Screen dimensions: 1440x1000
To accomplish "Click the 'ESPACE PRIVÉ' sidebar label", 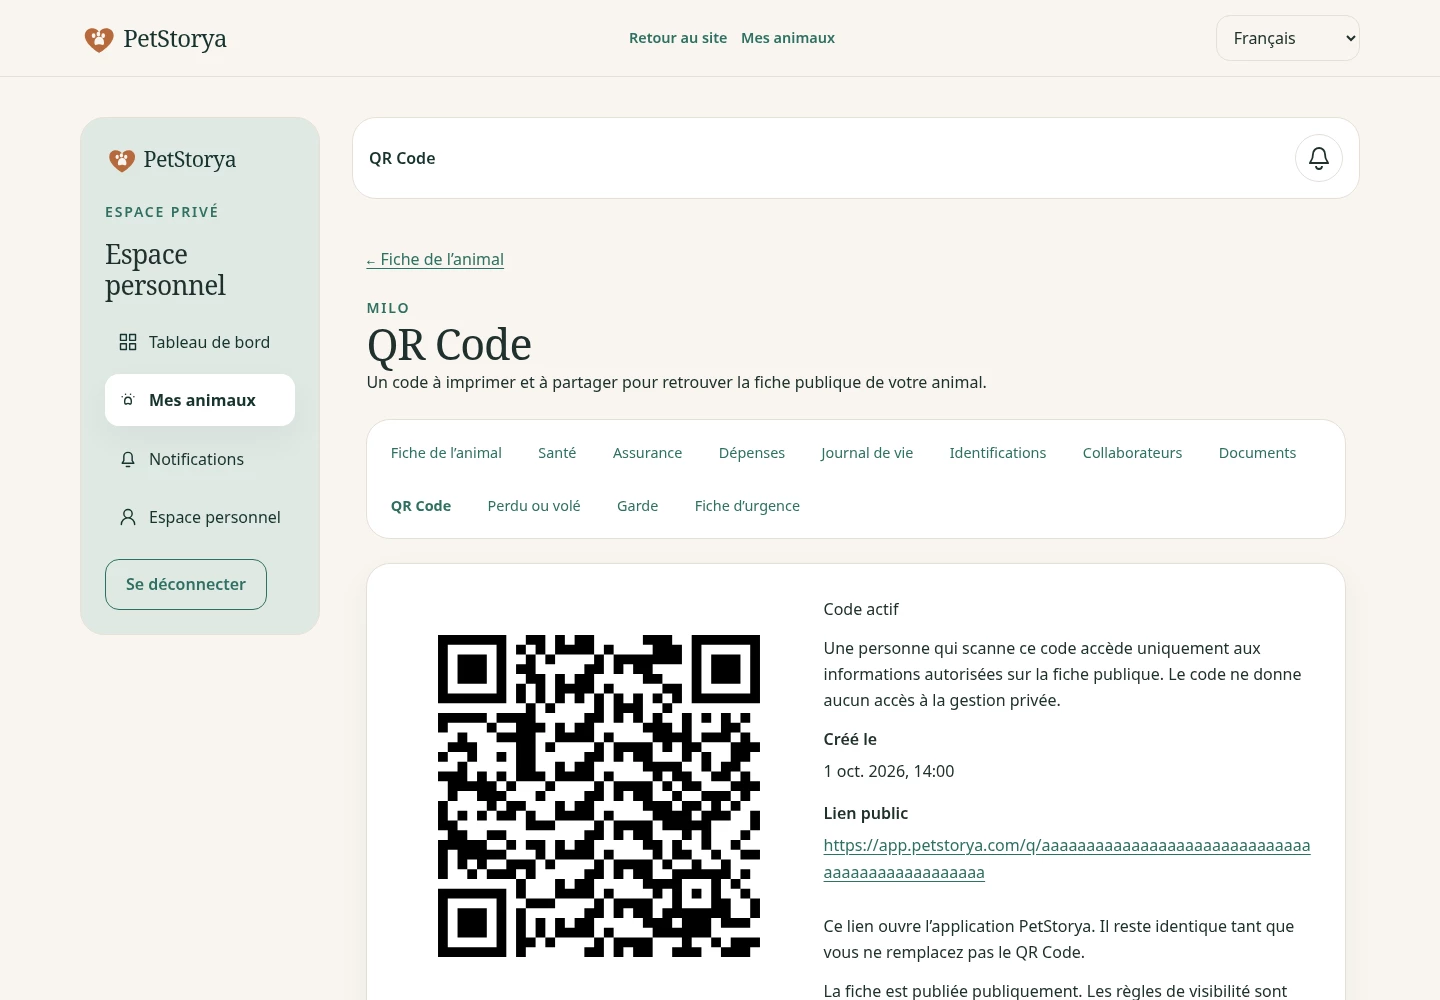I will pyautogui.click(x=162, y=212).
